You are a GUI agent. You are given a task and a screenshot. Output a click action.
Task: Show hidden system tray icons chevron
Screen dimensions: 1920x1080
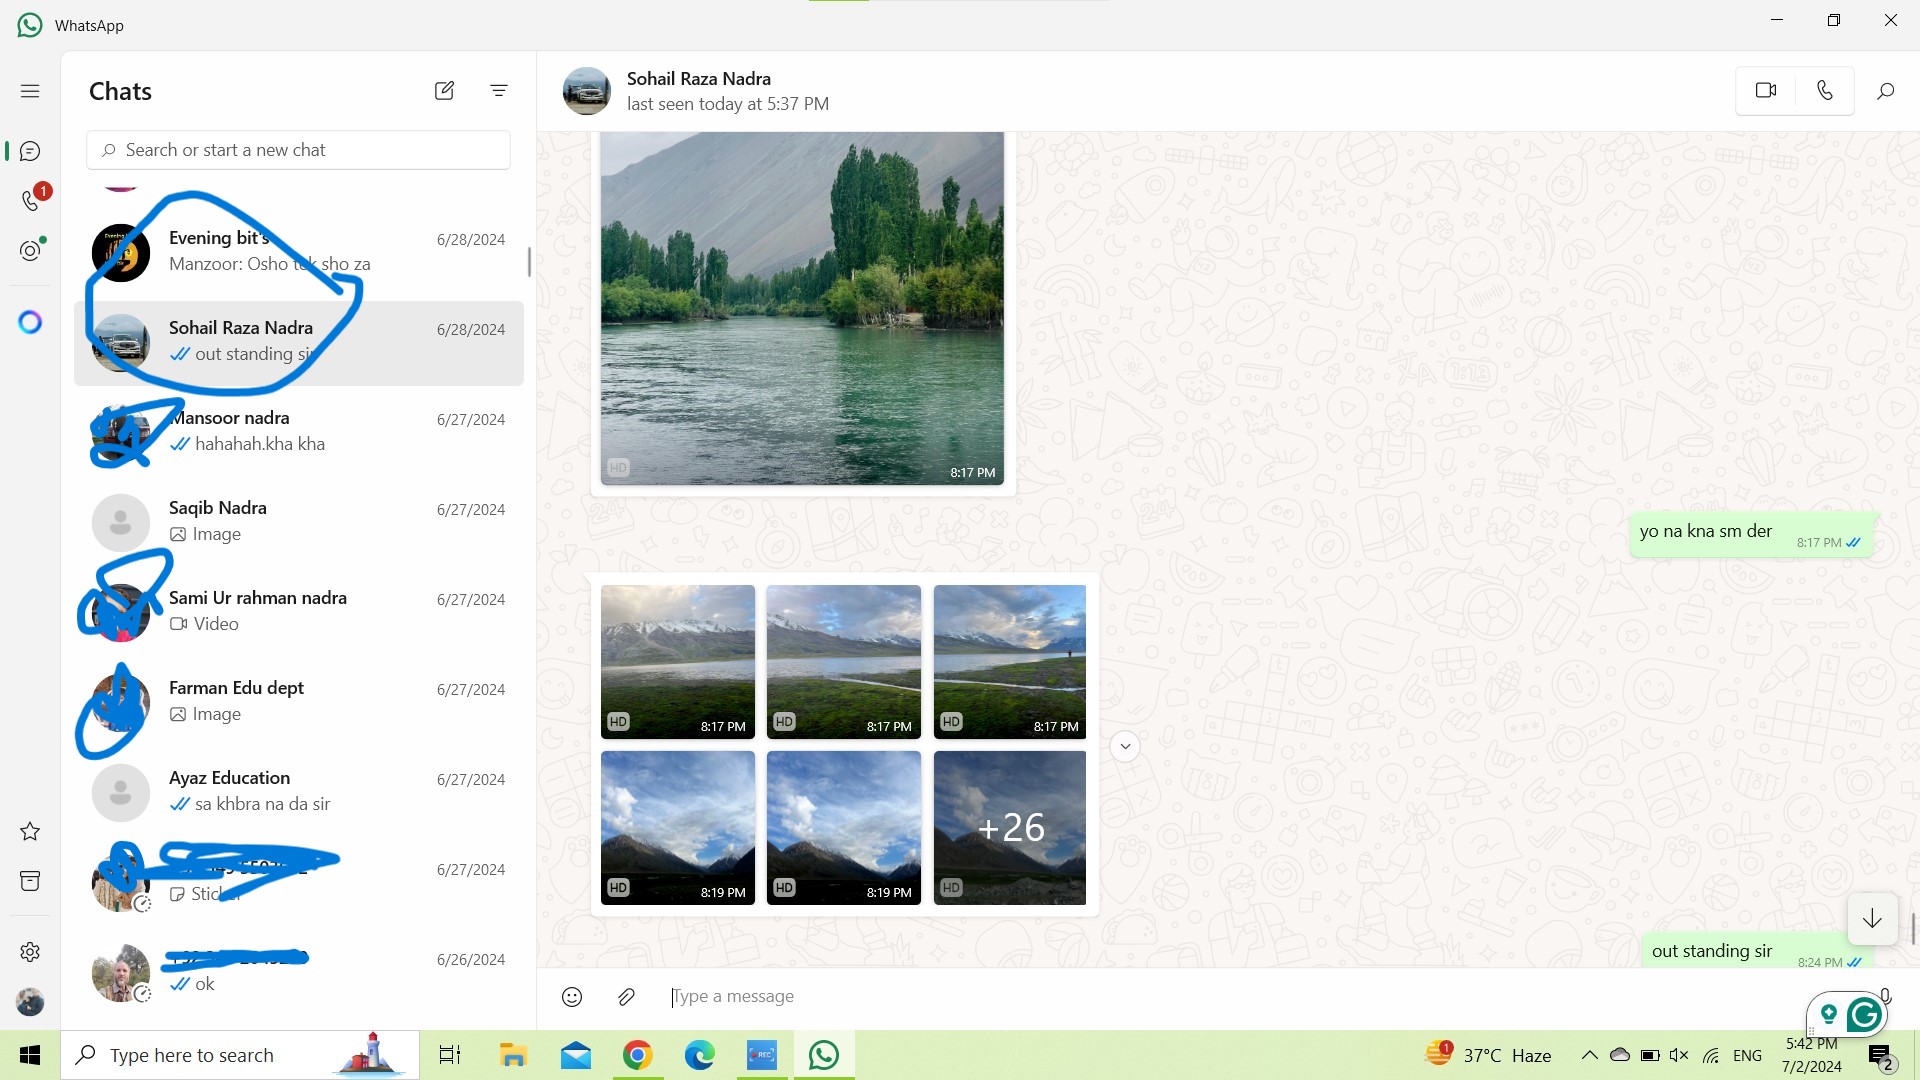(1589, 1055)
